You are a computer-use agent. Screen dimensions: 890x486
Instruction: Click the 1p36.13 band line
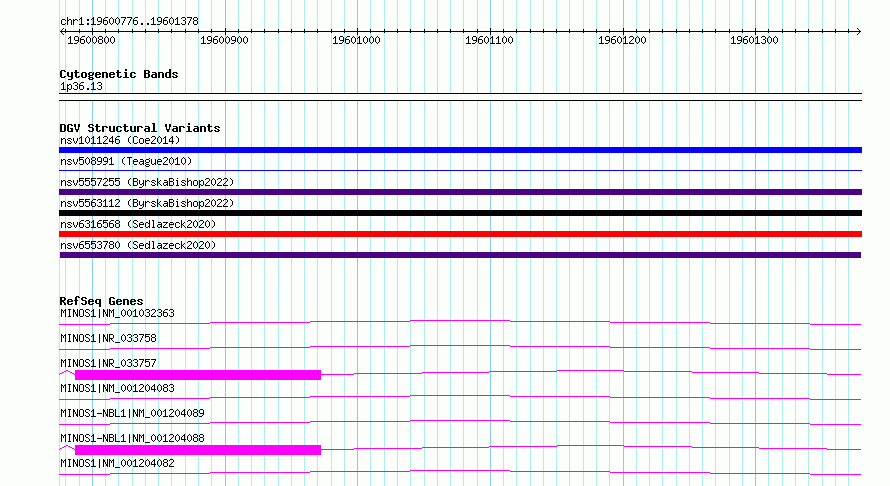(460, 97)
